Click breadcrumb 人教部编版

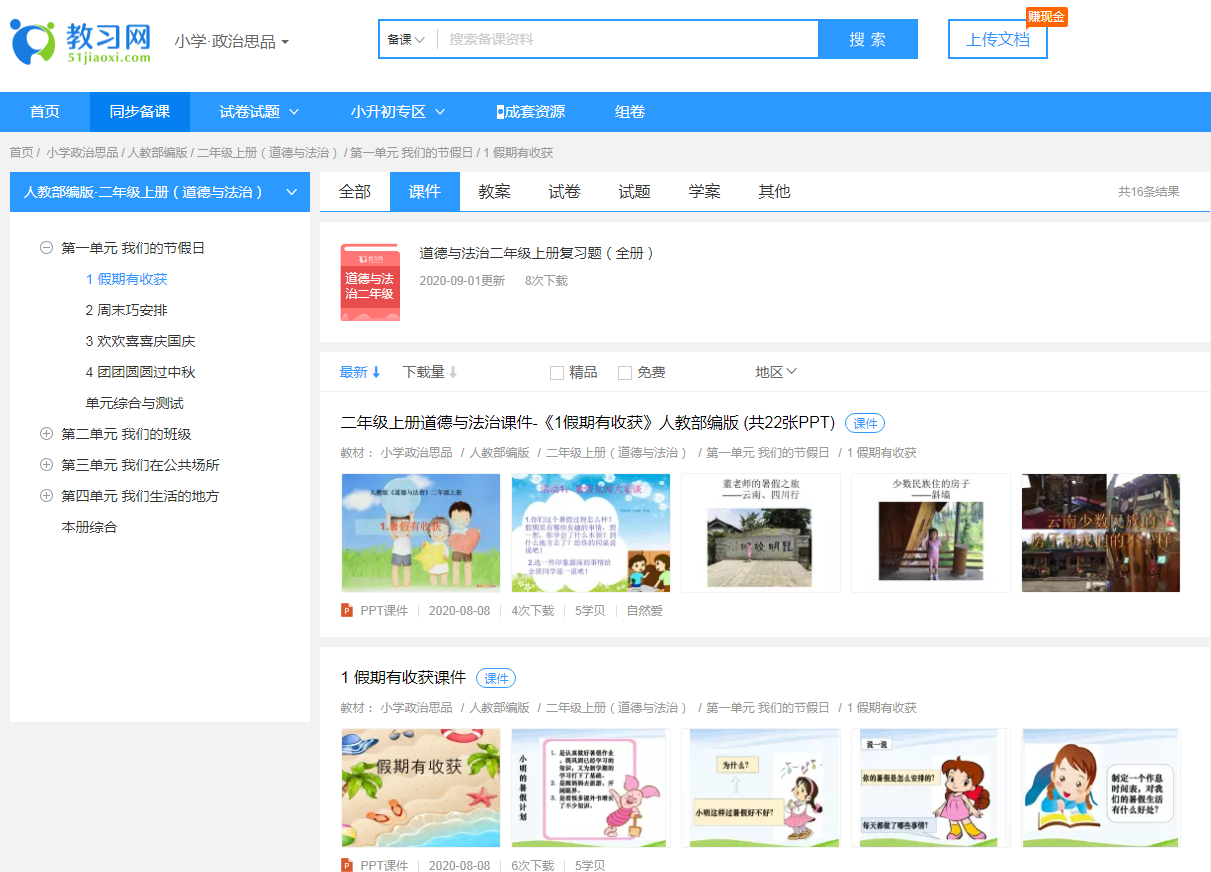158,153
